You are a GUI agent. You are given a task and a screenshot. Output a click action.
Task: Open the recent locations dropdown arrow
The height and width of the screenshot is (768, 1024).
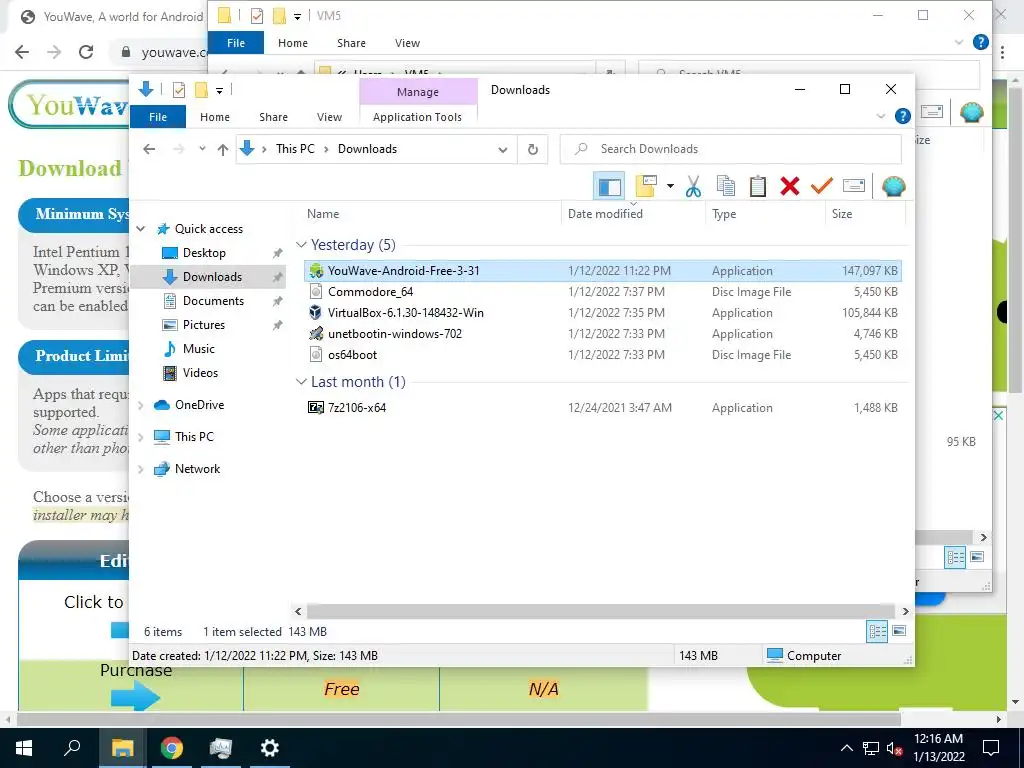click(x=202, y=149)
